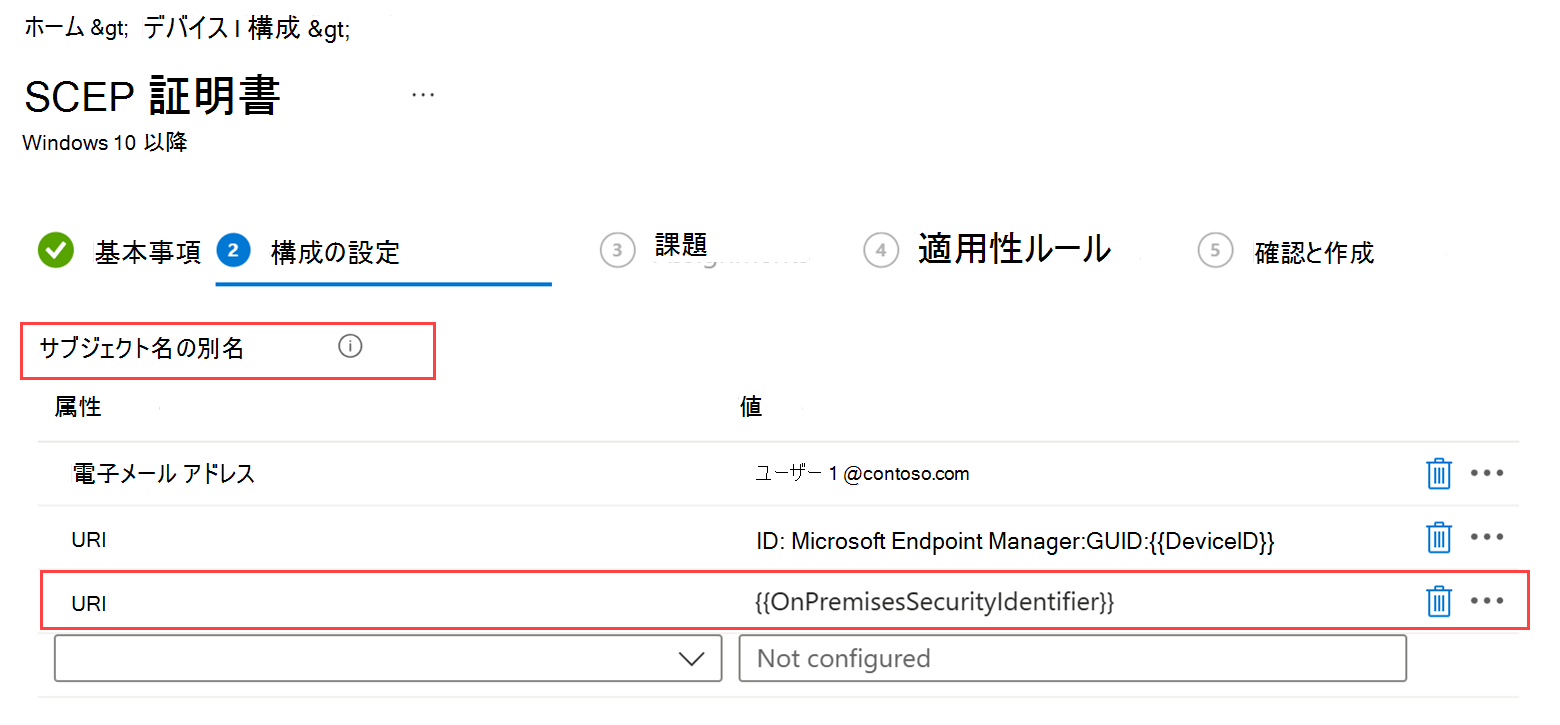This screenshot has width=1560, height=725.
Task: Click info icon next to サブジェクト名の別名
Action: pos(350,347)
